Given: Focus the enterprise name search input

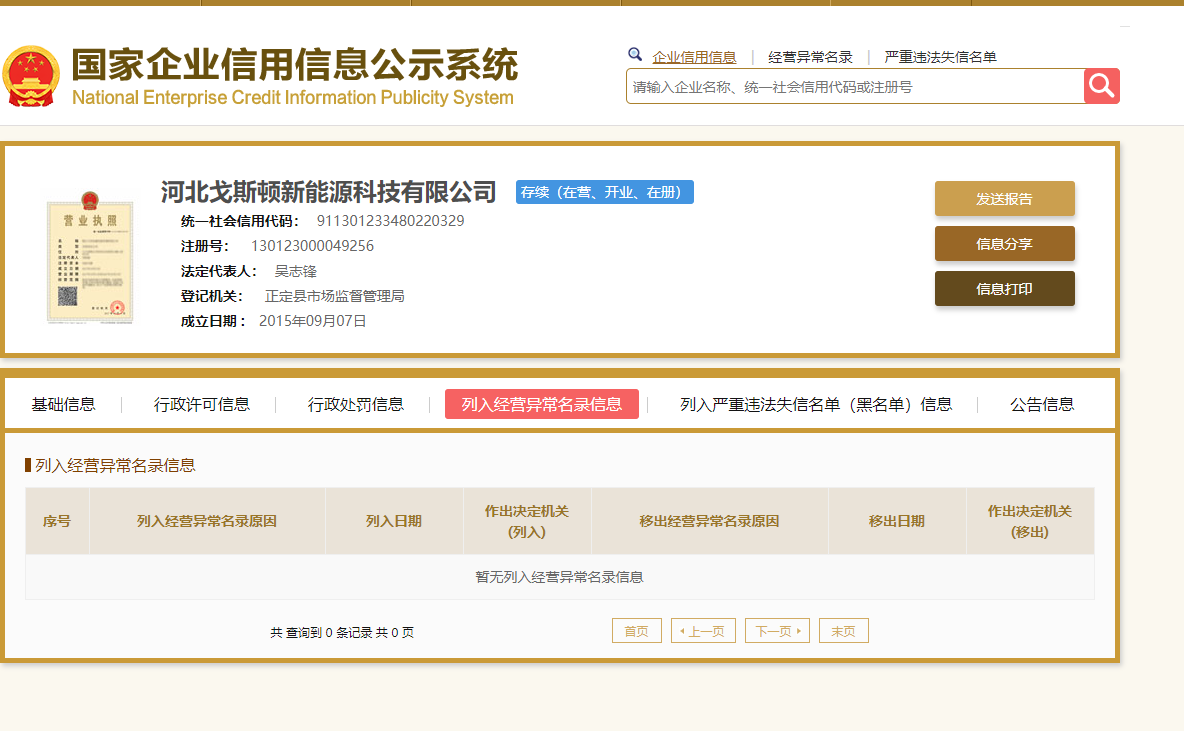Looking at the screenshot, I should [855, 86].
